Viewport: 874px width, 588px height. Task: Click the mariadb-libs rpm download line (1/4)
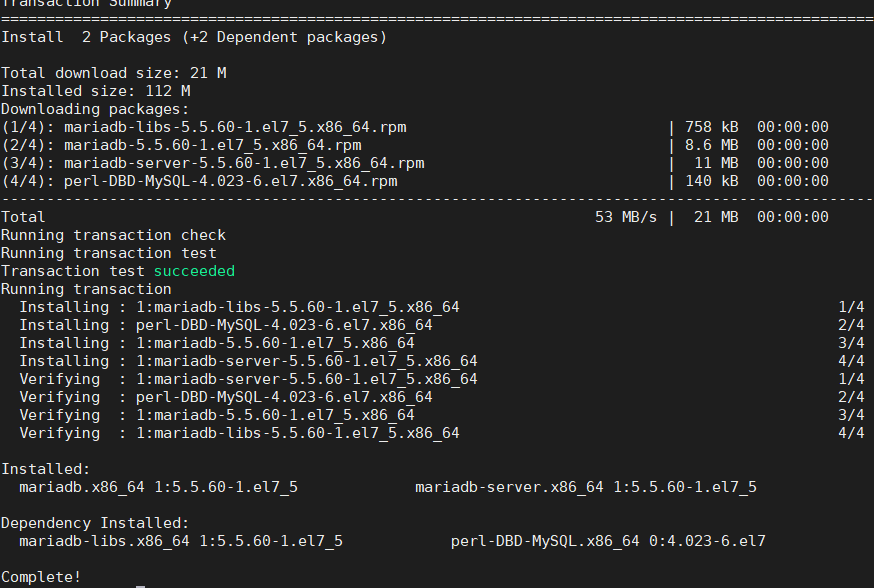click(x=415, y=128)
